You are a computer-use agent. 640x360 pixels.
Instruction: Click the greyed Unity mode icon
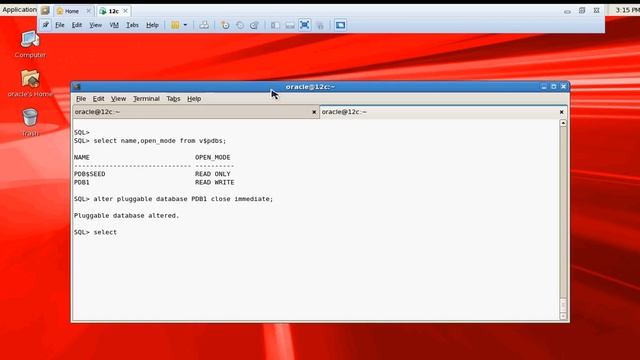(320, 25)
